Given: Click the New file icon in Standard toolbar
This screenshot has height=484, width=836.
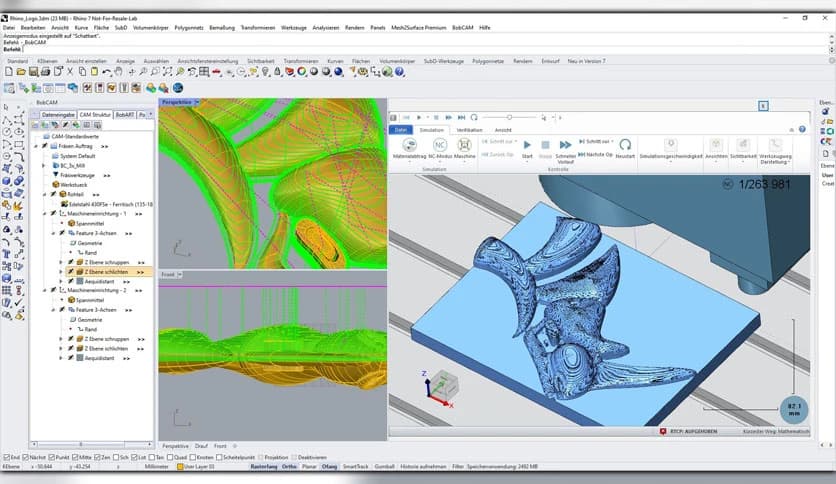Looking at the screenshot, I should [9, 71].
